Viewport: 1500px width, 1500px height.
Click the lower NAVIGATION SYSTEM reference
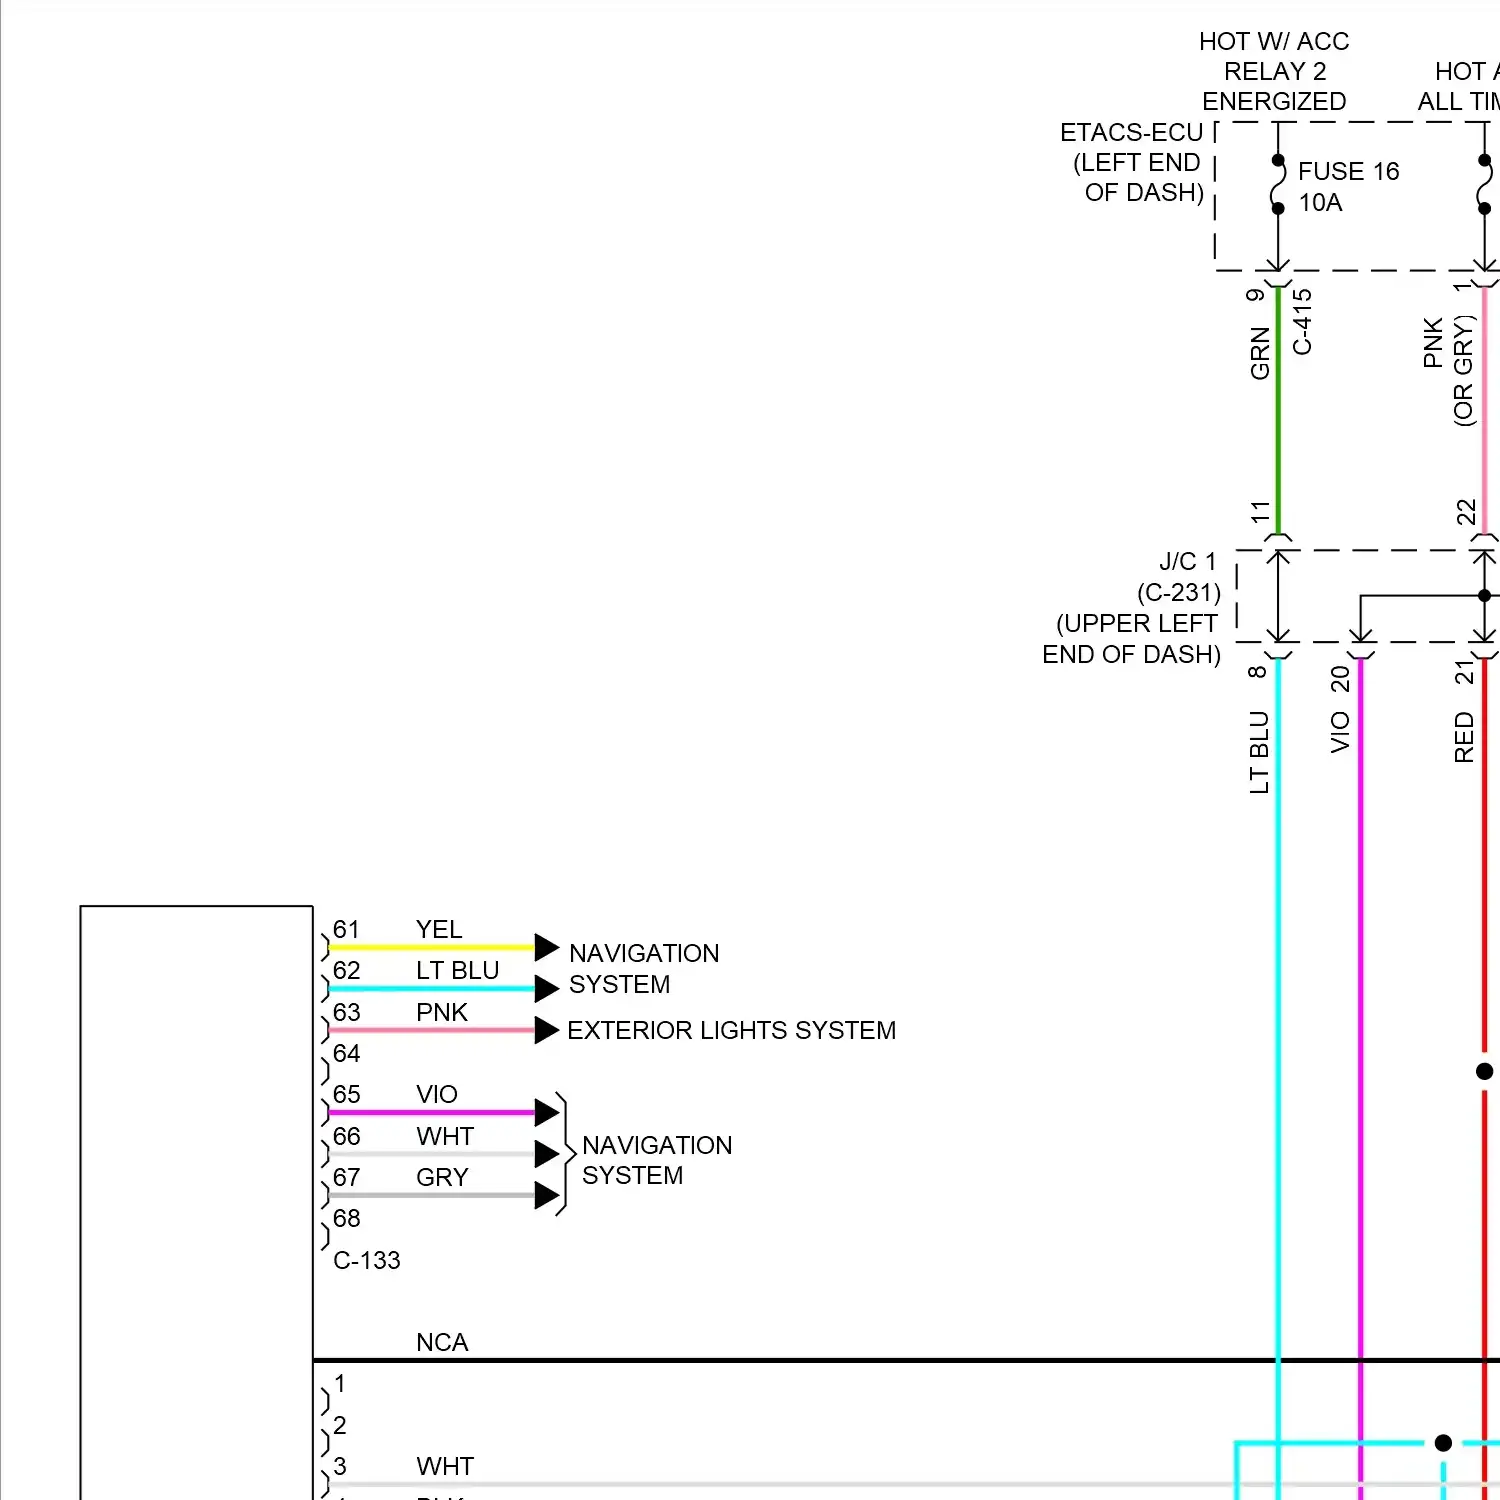coord(657,1160)
